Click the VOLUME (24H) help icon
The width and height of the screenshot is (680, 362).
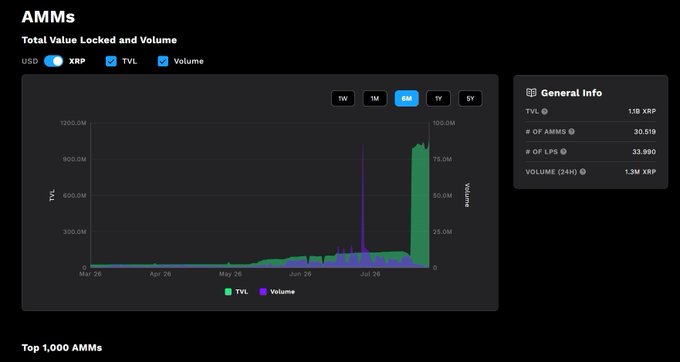pos(582,172)
